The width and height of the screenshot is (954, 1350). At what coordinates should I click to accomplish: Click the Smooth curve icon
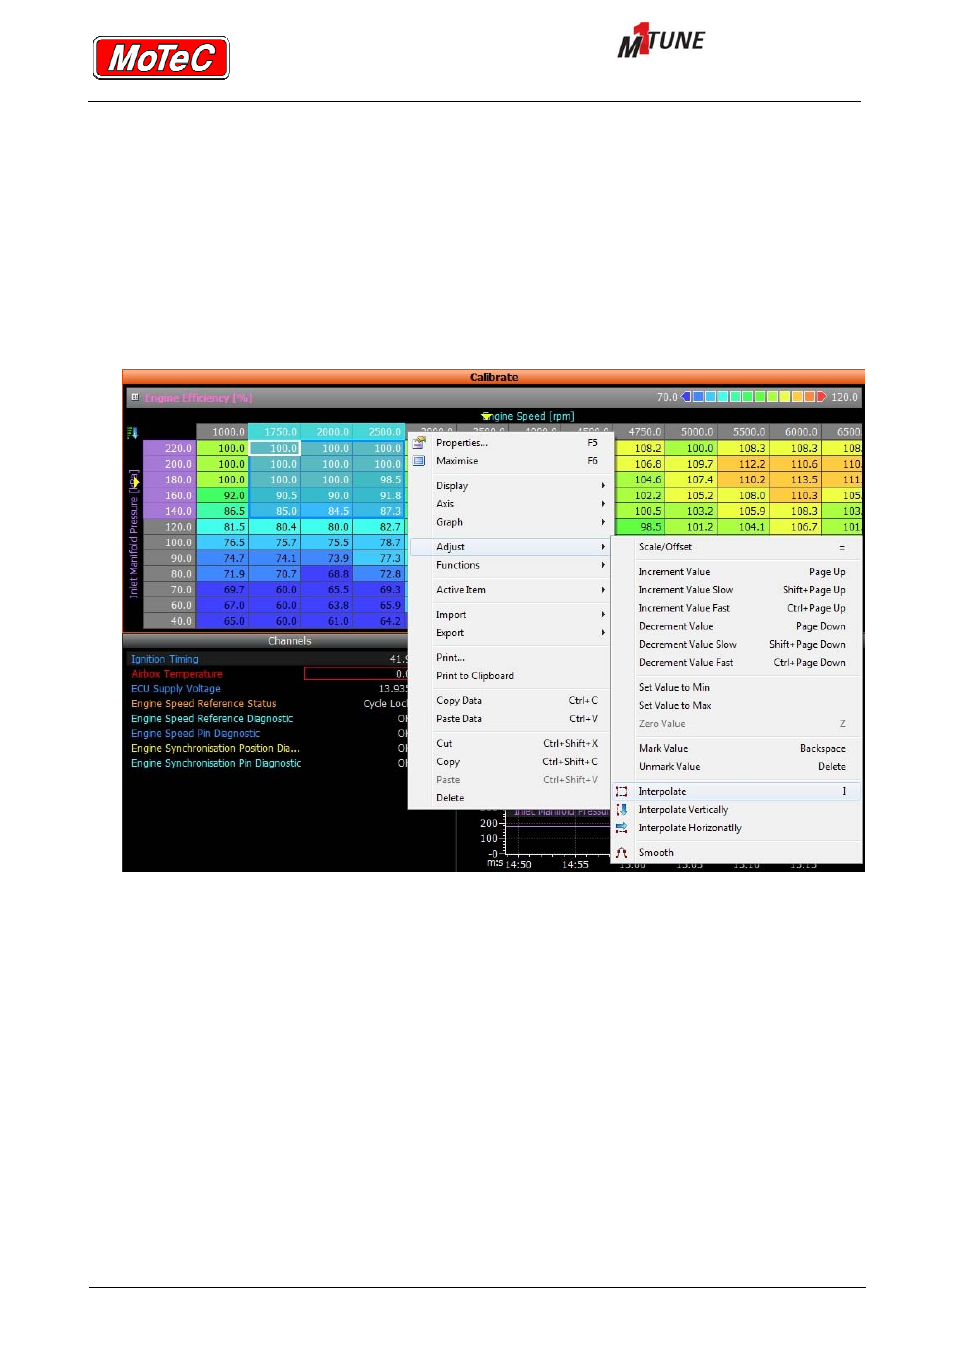[622, 853]
